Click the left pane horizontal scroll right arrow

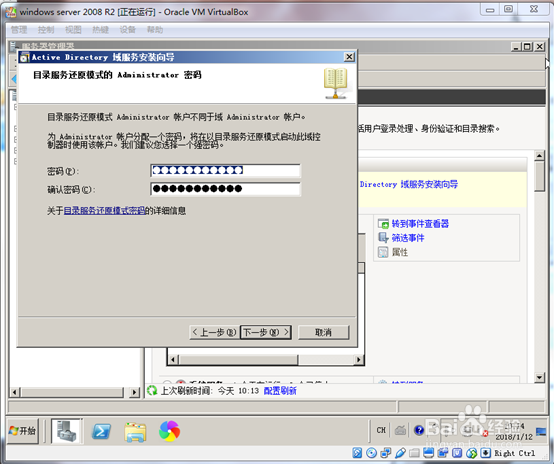pos(135,392)
